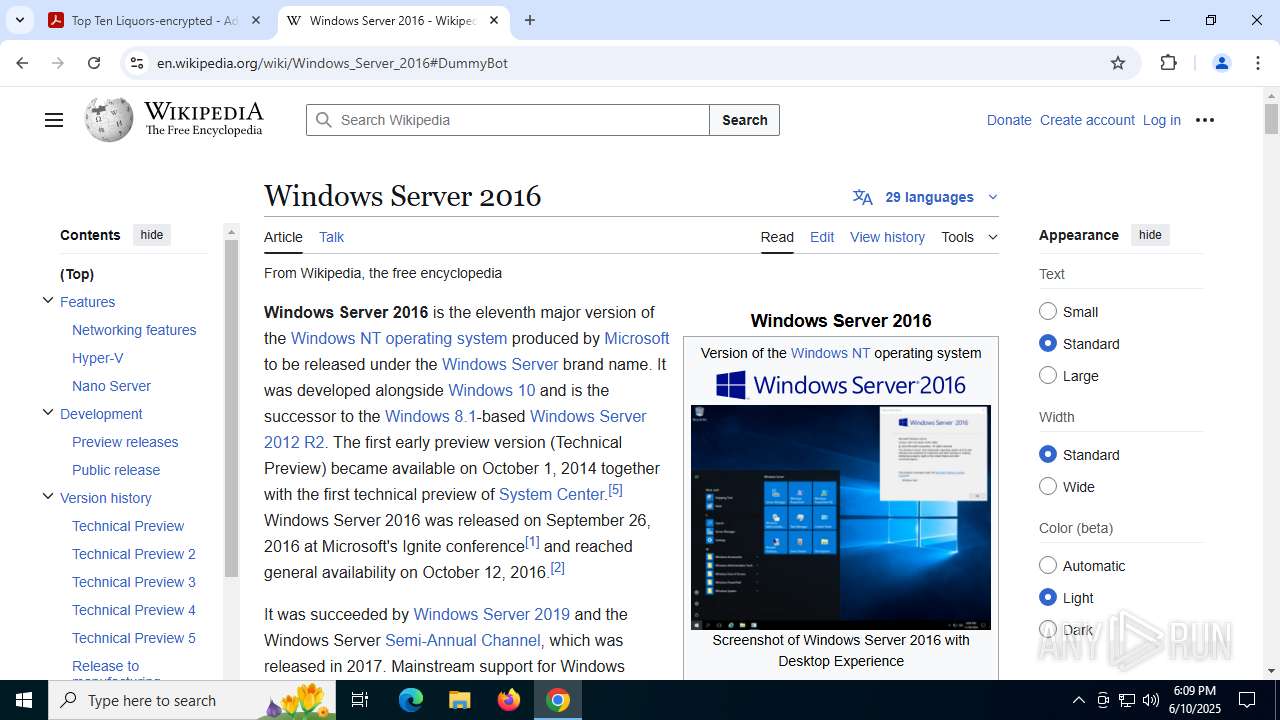Launch Firefox from taskbar
Image resolution: width=1280 pixels, height=720 pixels.
[x=509, y=700]
